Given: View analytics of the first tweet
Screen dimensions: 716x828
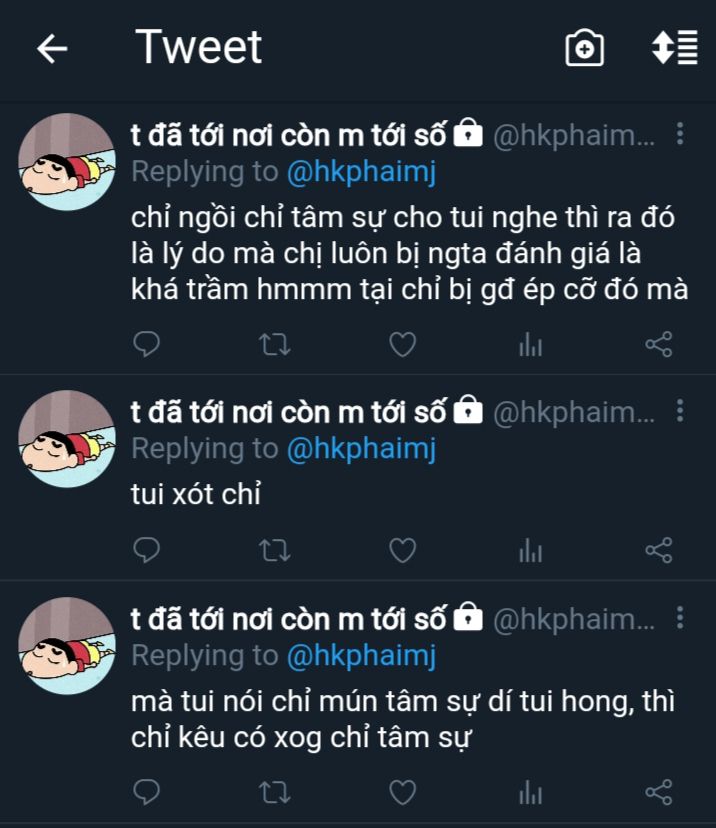Looking at the screenshot, I should [x=531, y=345].
